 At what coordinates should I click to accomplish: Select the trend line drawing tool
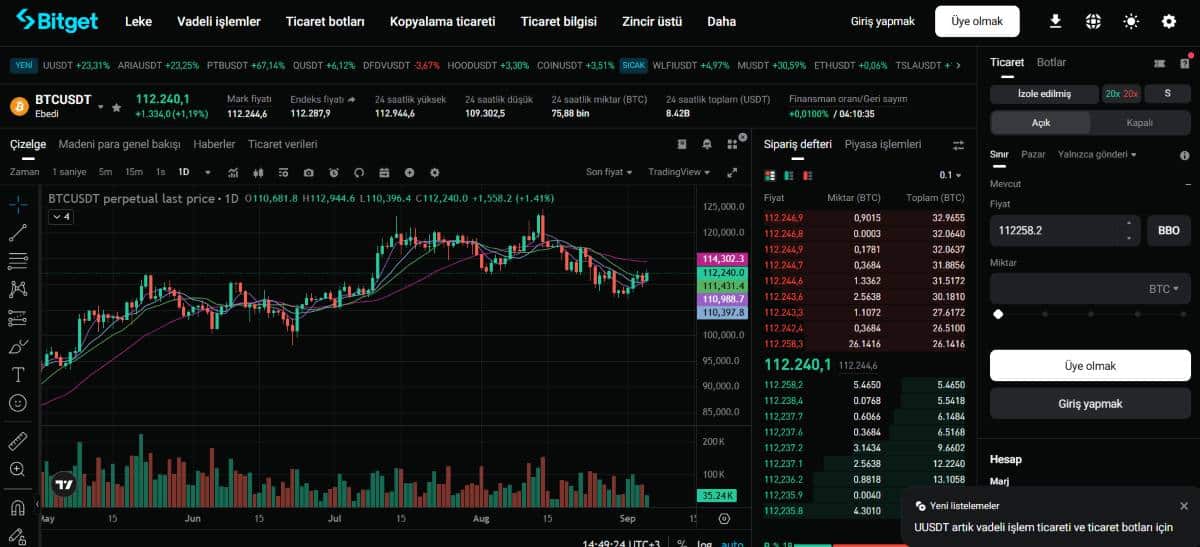18,233
